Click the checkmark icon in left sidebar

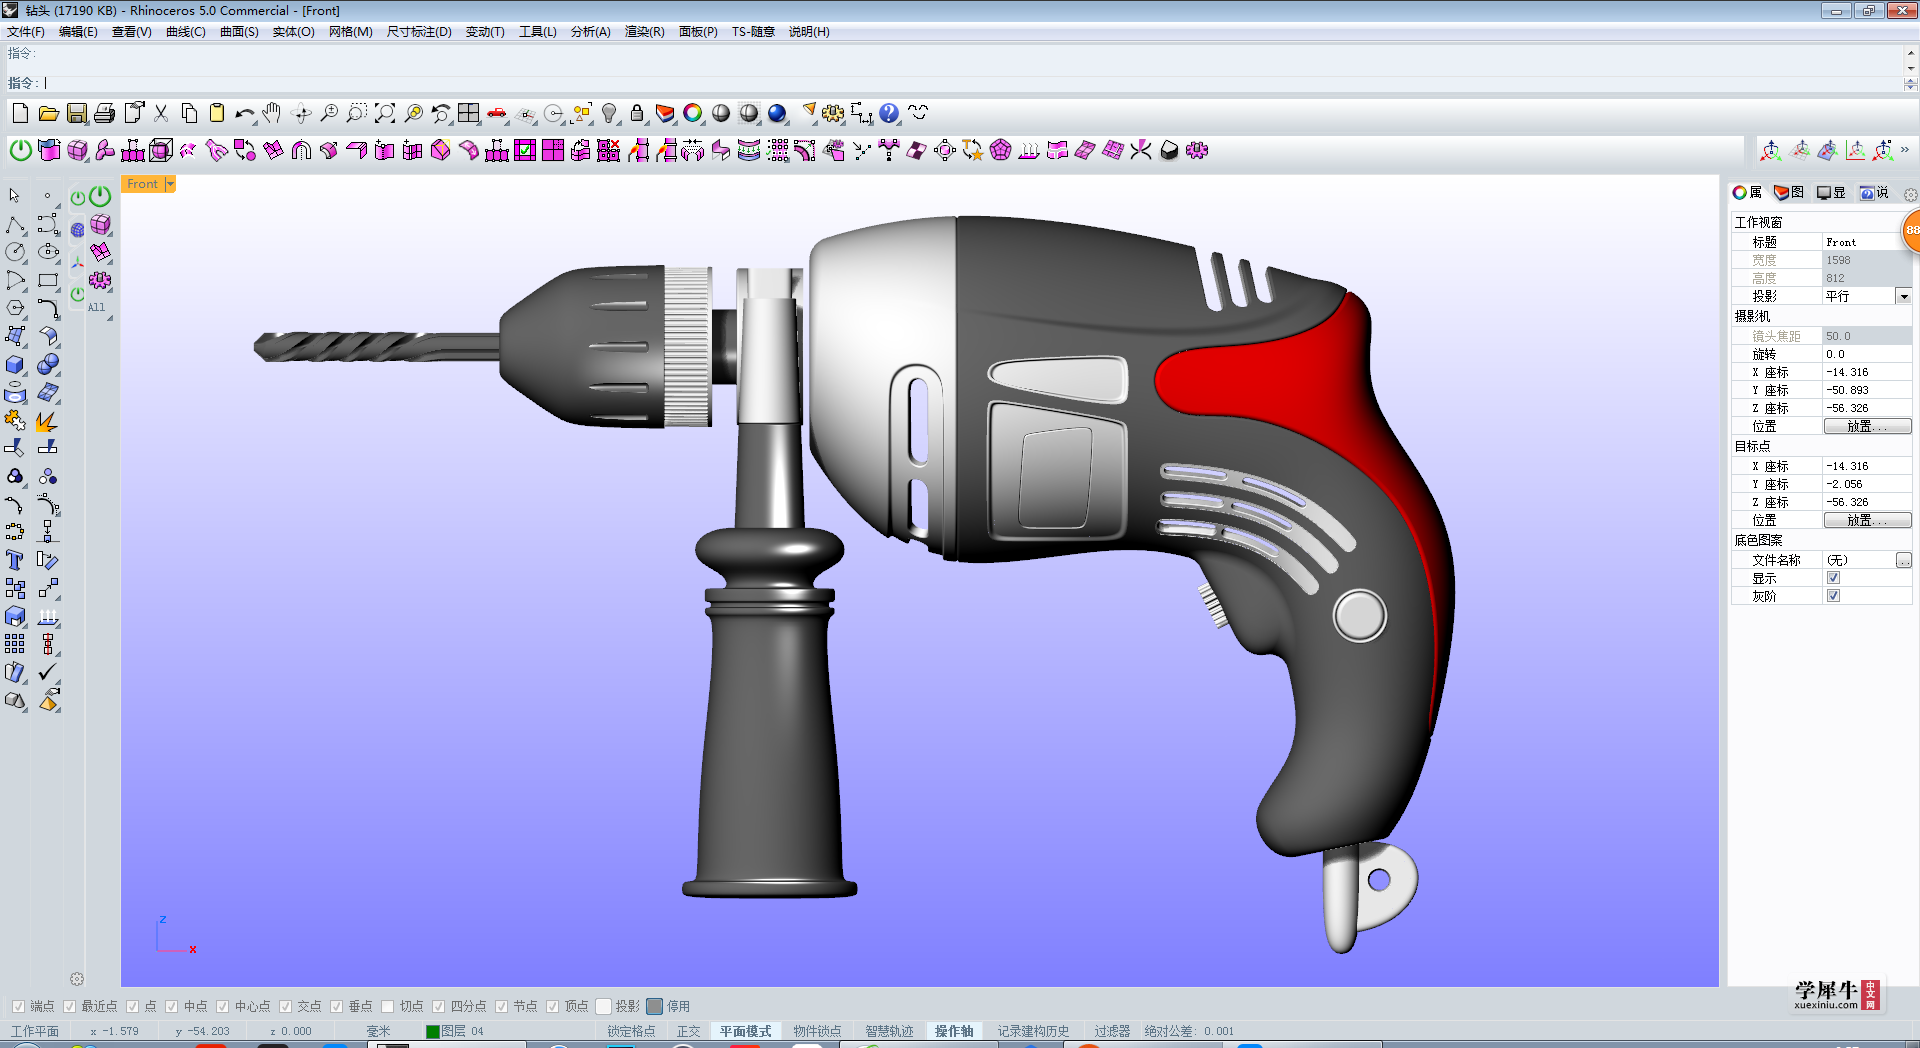coord(47,672)
